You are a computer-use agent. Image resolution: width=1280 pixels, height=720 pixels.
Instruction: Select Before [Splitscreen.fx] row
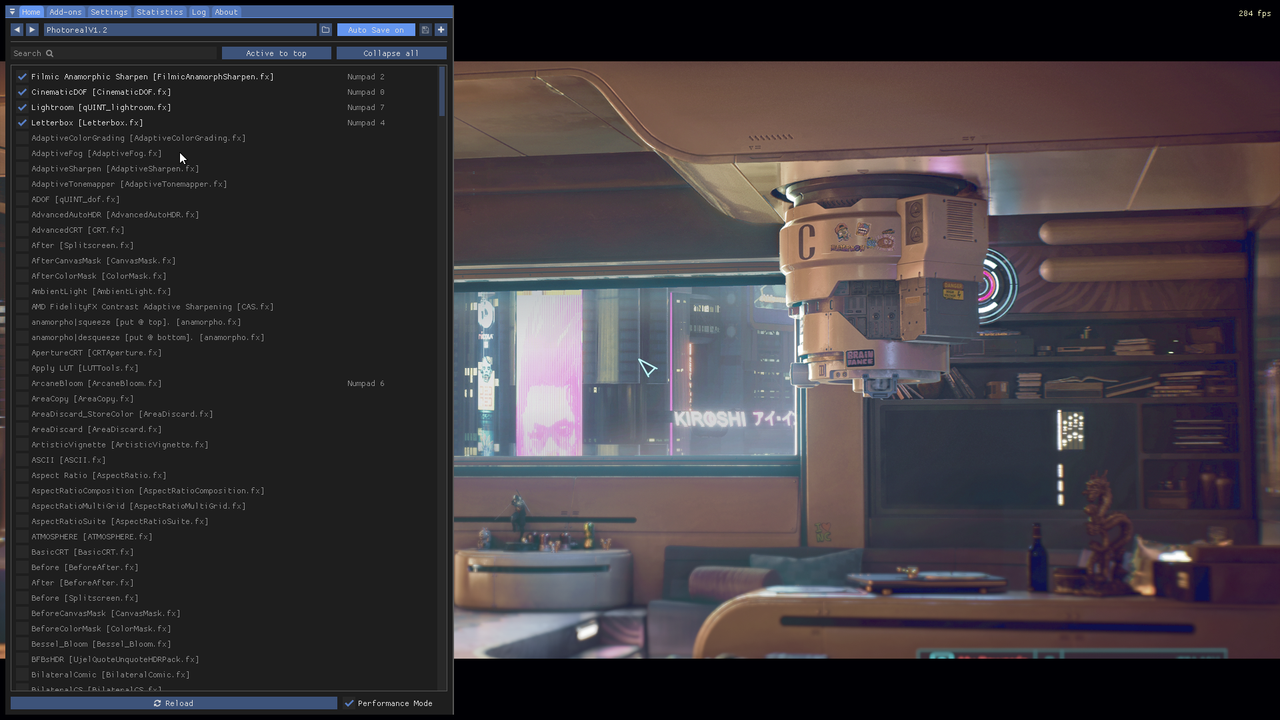[x=85, y=598]
